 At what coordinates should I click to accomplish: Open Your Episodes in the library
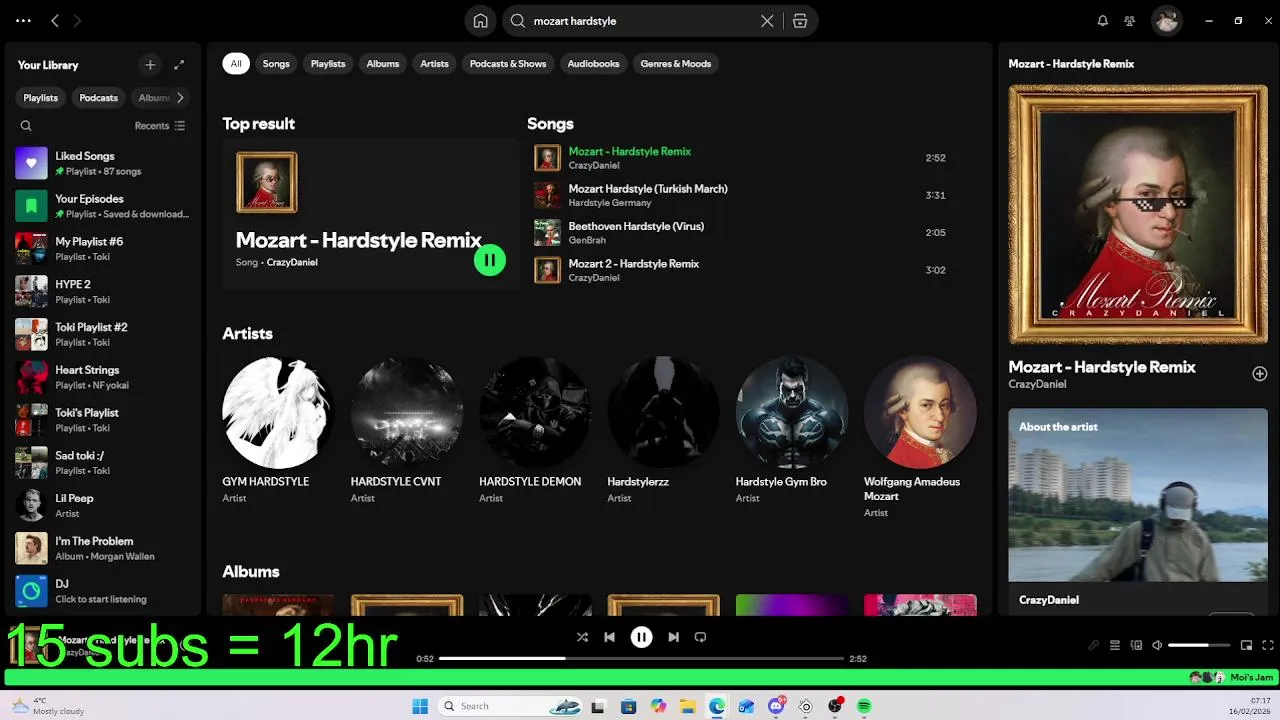102,206
